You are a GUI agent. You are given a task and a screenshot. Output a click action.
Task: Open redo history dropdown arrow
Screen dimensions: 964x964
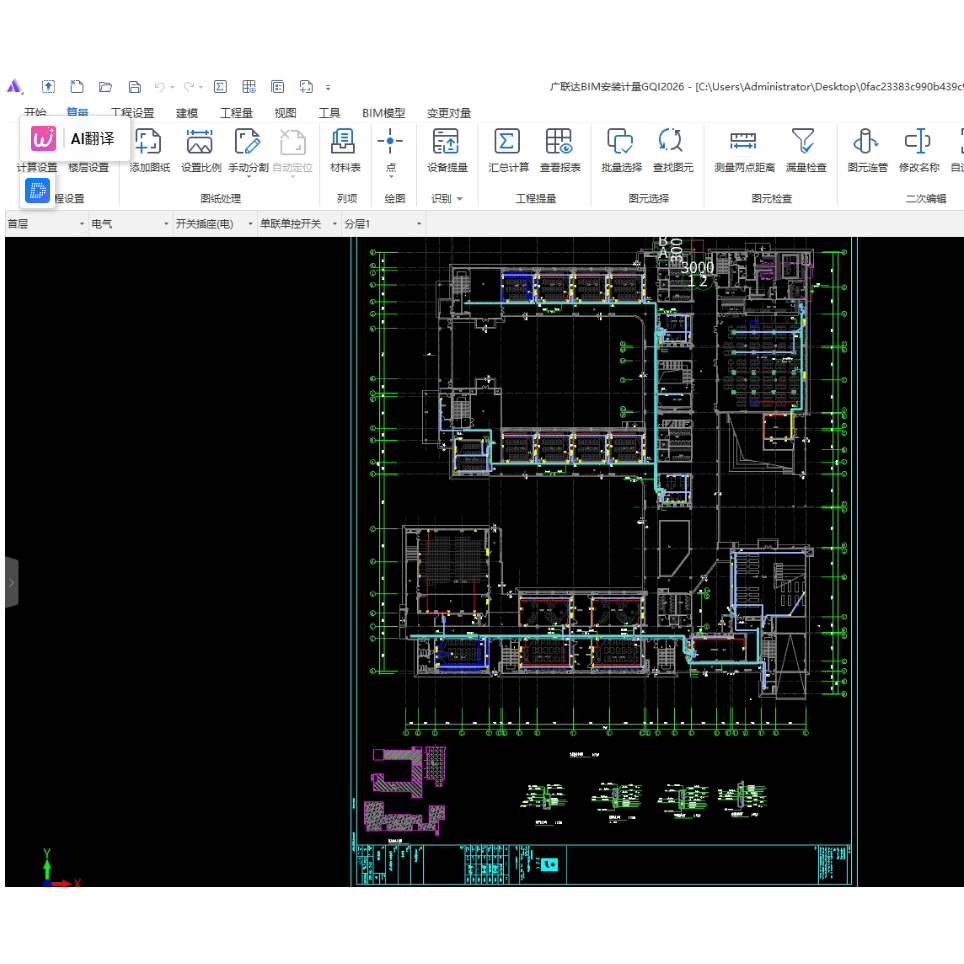click(x=201, y=87)
